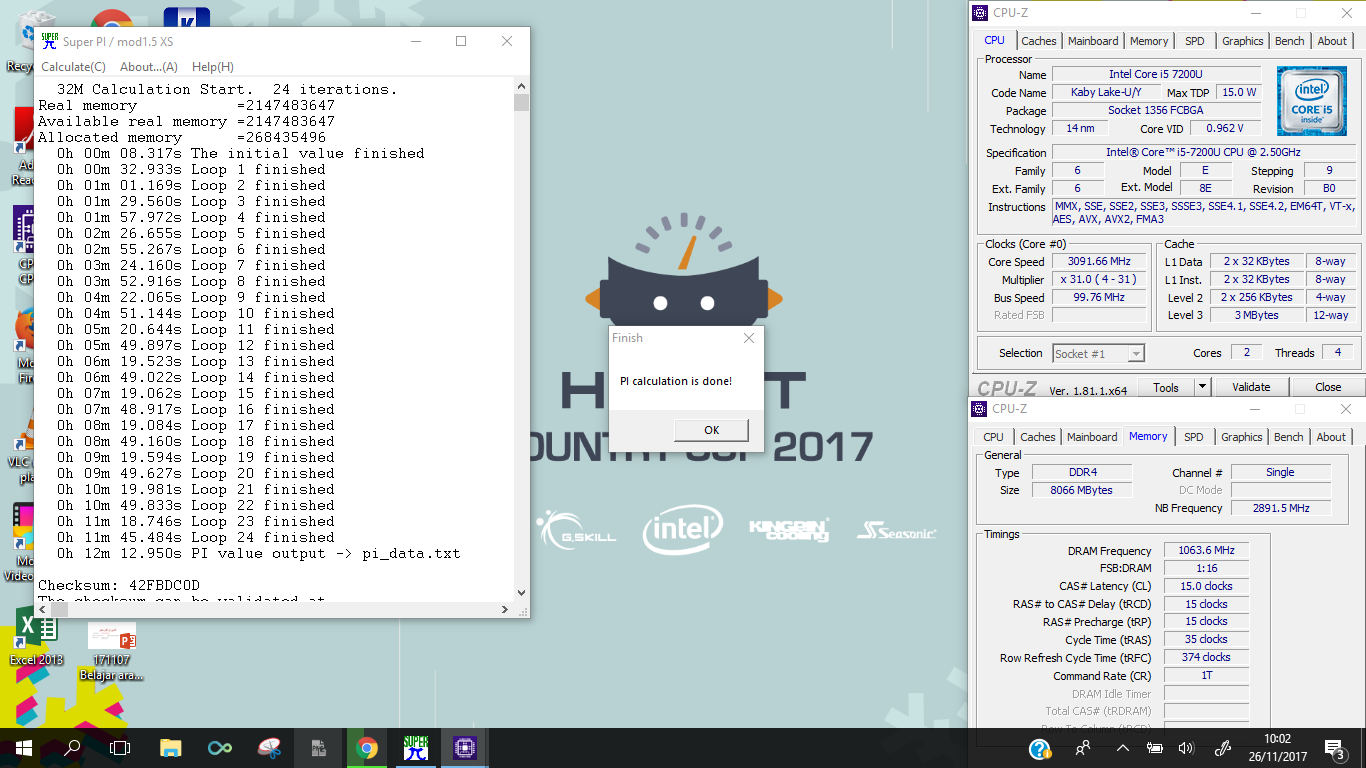This screenshot has width=1366, height=768.
Task: Show hidden tray icons chevron
Action: pyautogui.click(x=1122, y=748)
